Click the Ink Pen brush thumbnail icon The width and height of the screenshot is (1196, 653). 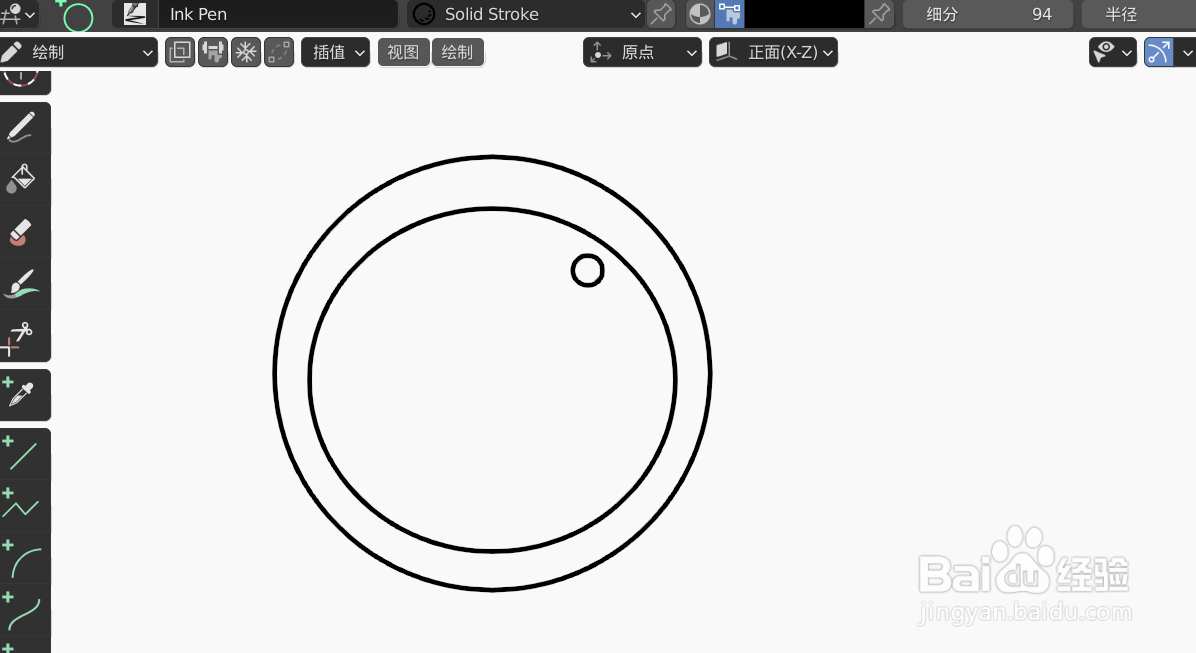click(135, 14)
